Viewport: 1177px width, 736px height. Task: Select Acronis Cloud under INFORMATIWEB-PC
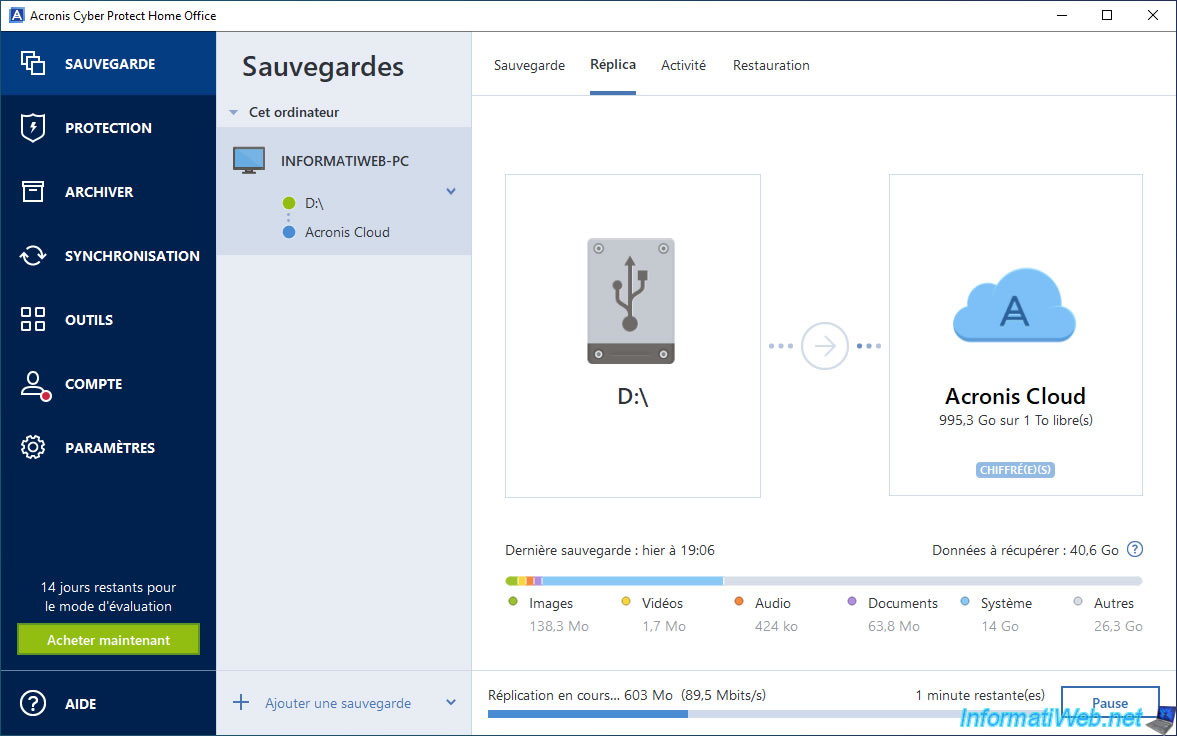347,232
